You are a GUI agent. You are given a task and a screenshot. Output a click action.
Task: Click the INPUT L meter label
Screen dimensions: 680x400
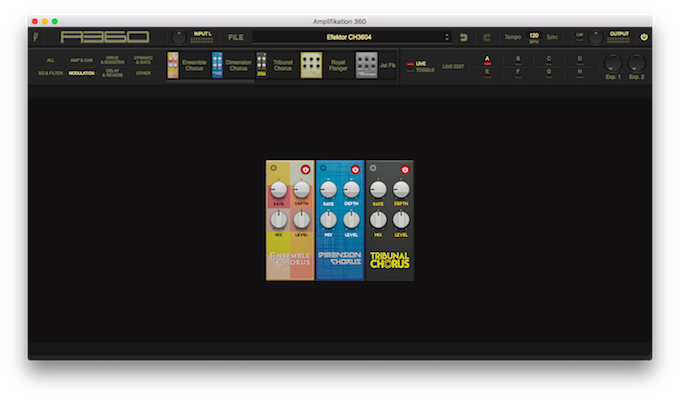[202, 34]
